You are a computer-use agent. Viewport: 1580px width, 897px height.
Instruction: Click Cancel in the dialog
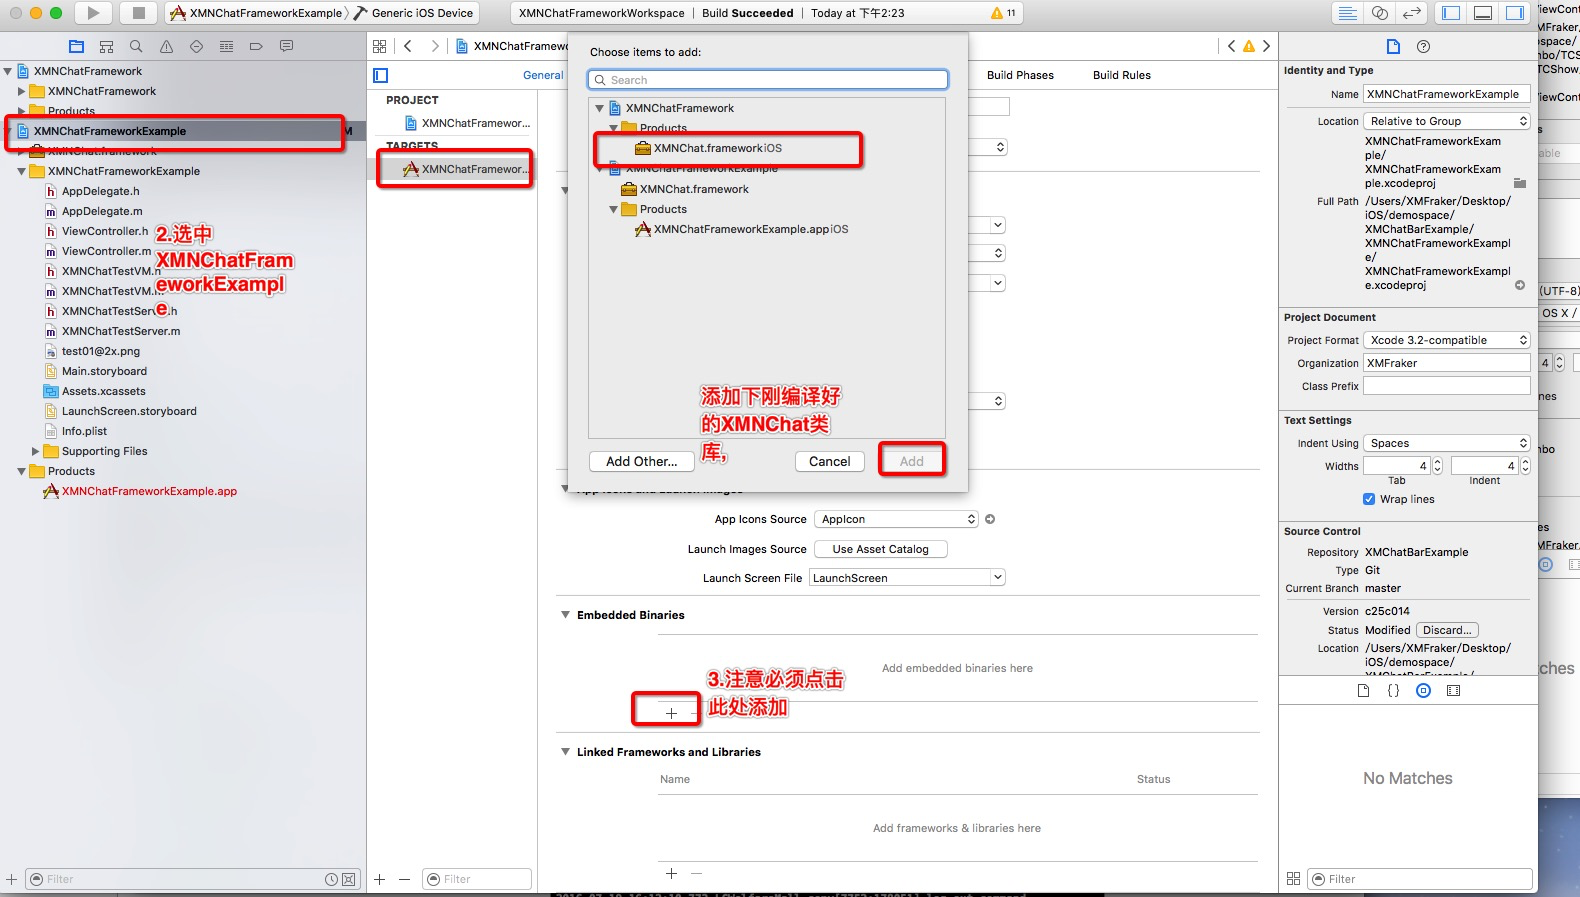(830, 461)
